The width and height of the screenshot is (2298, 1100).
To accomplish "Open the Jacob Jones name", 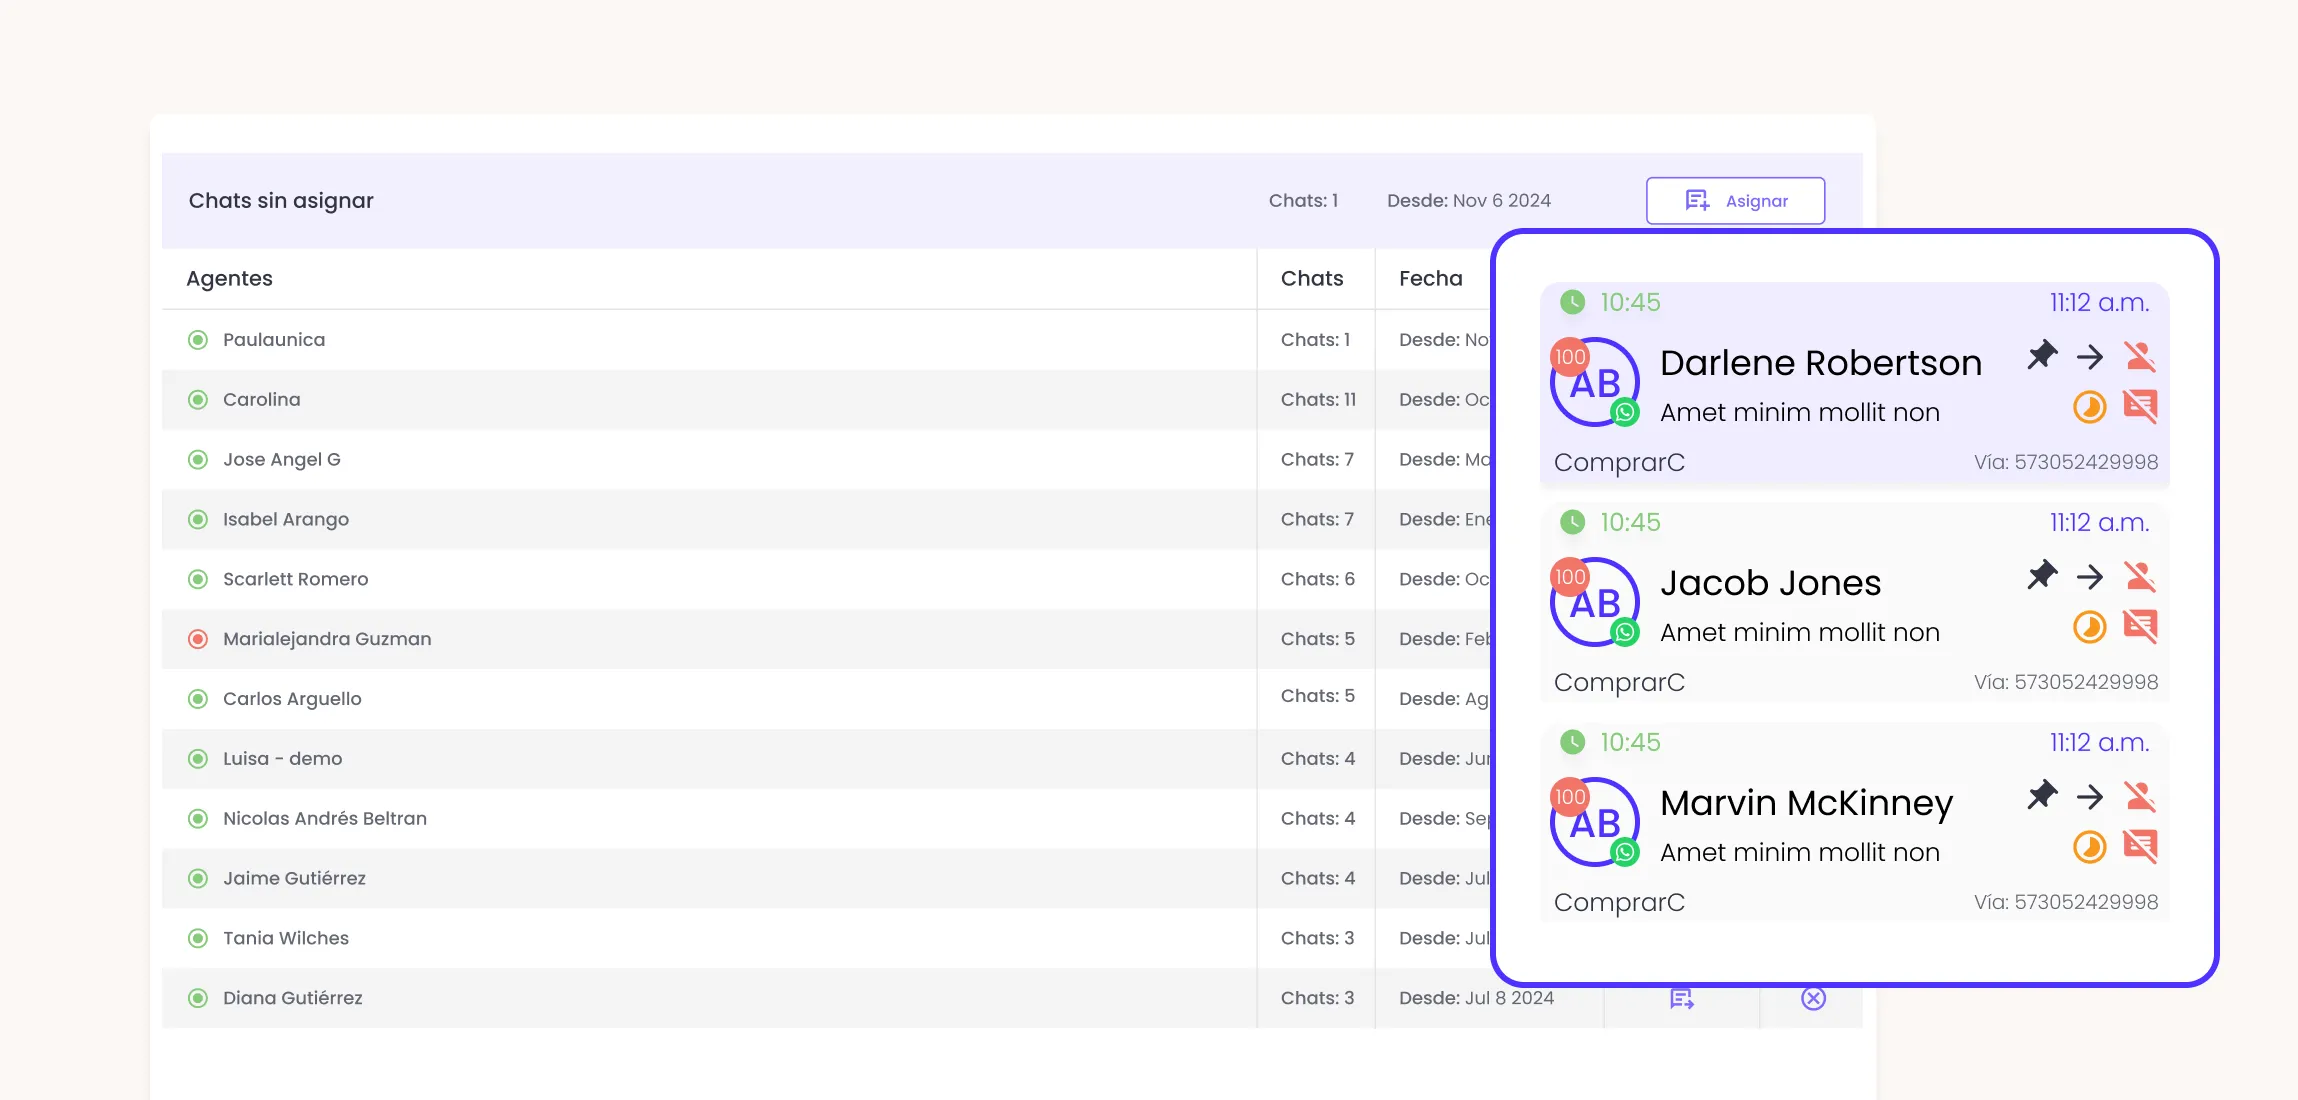I will 1770,583.
